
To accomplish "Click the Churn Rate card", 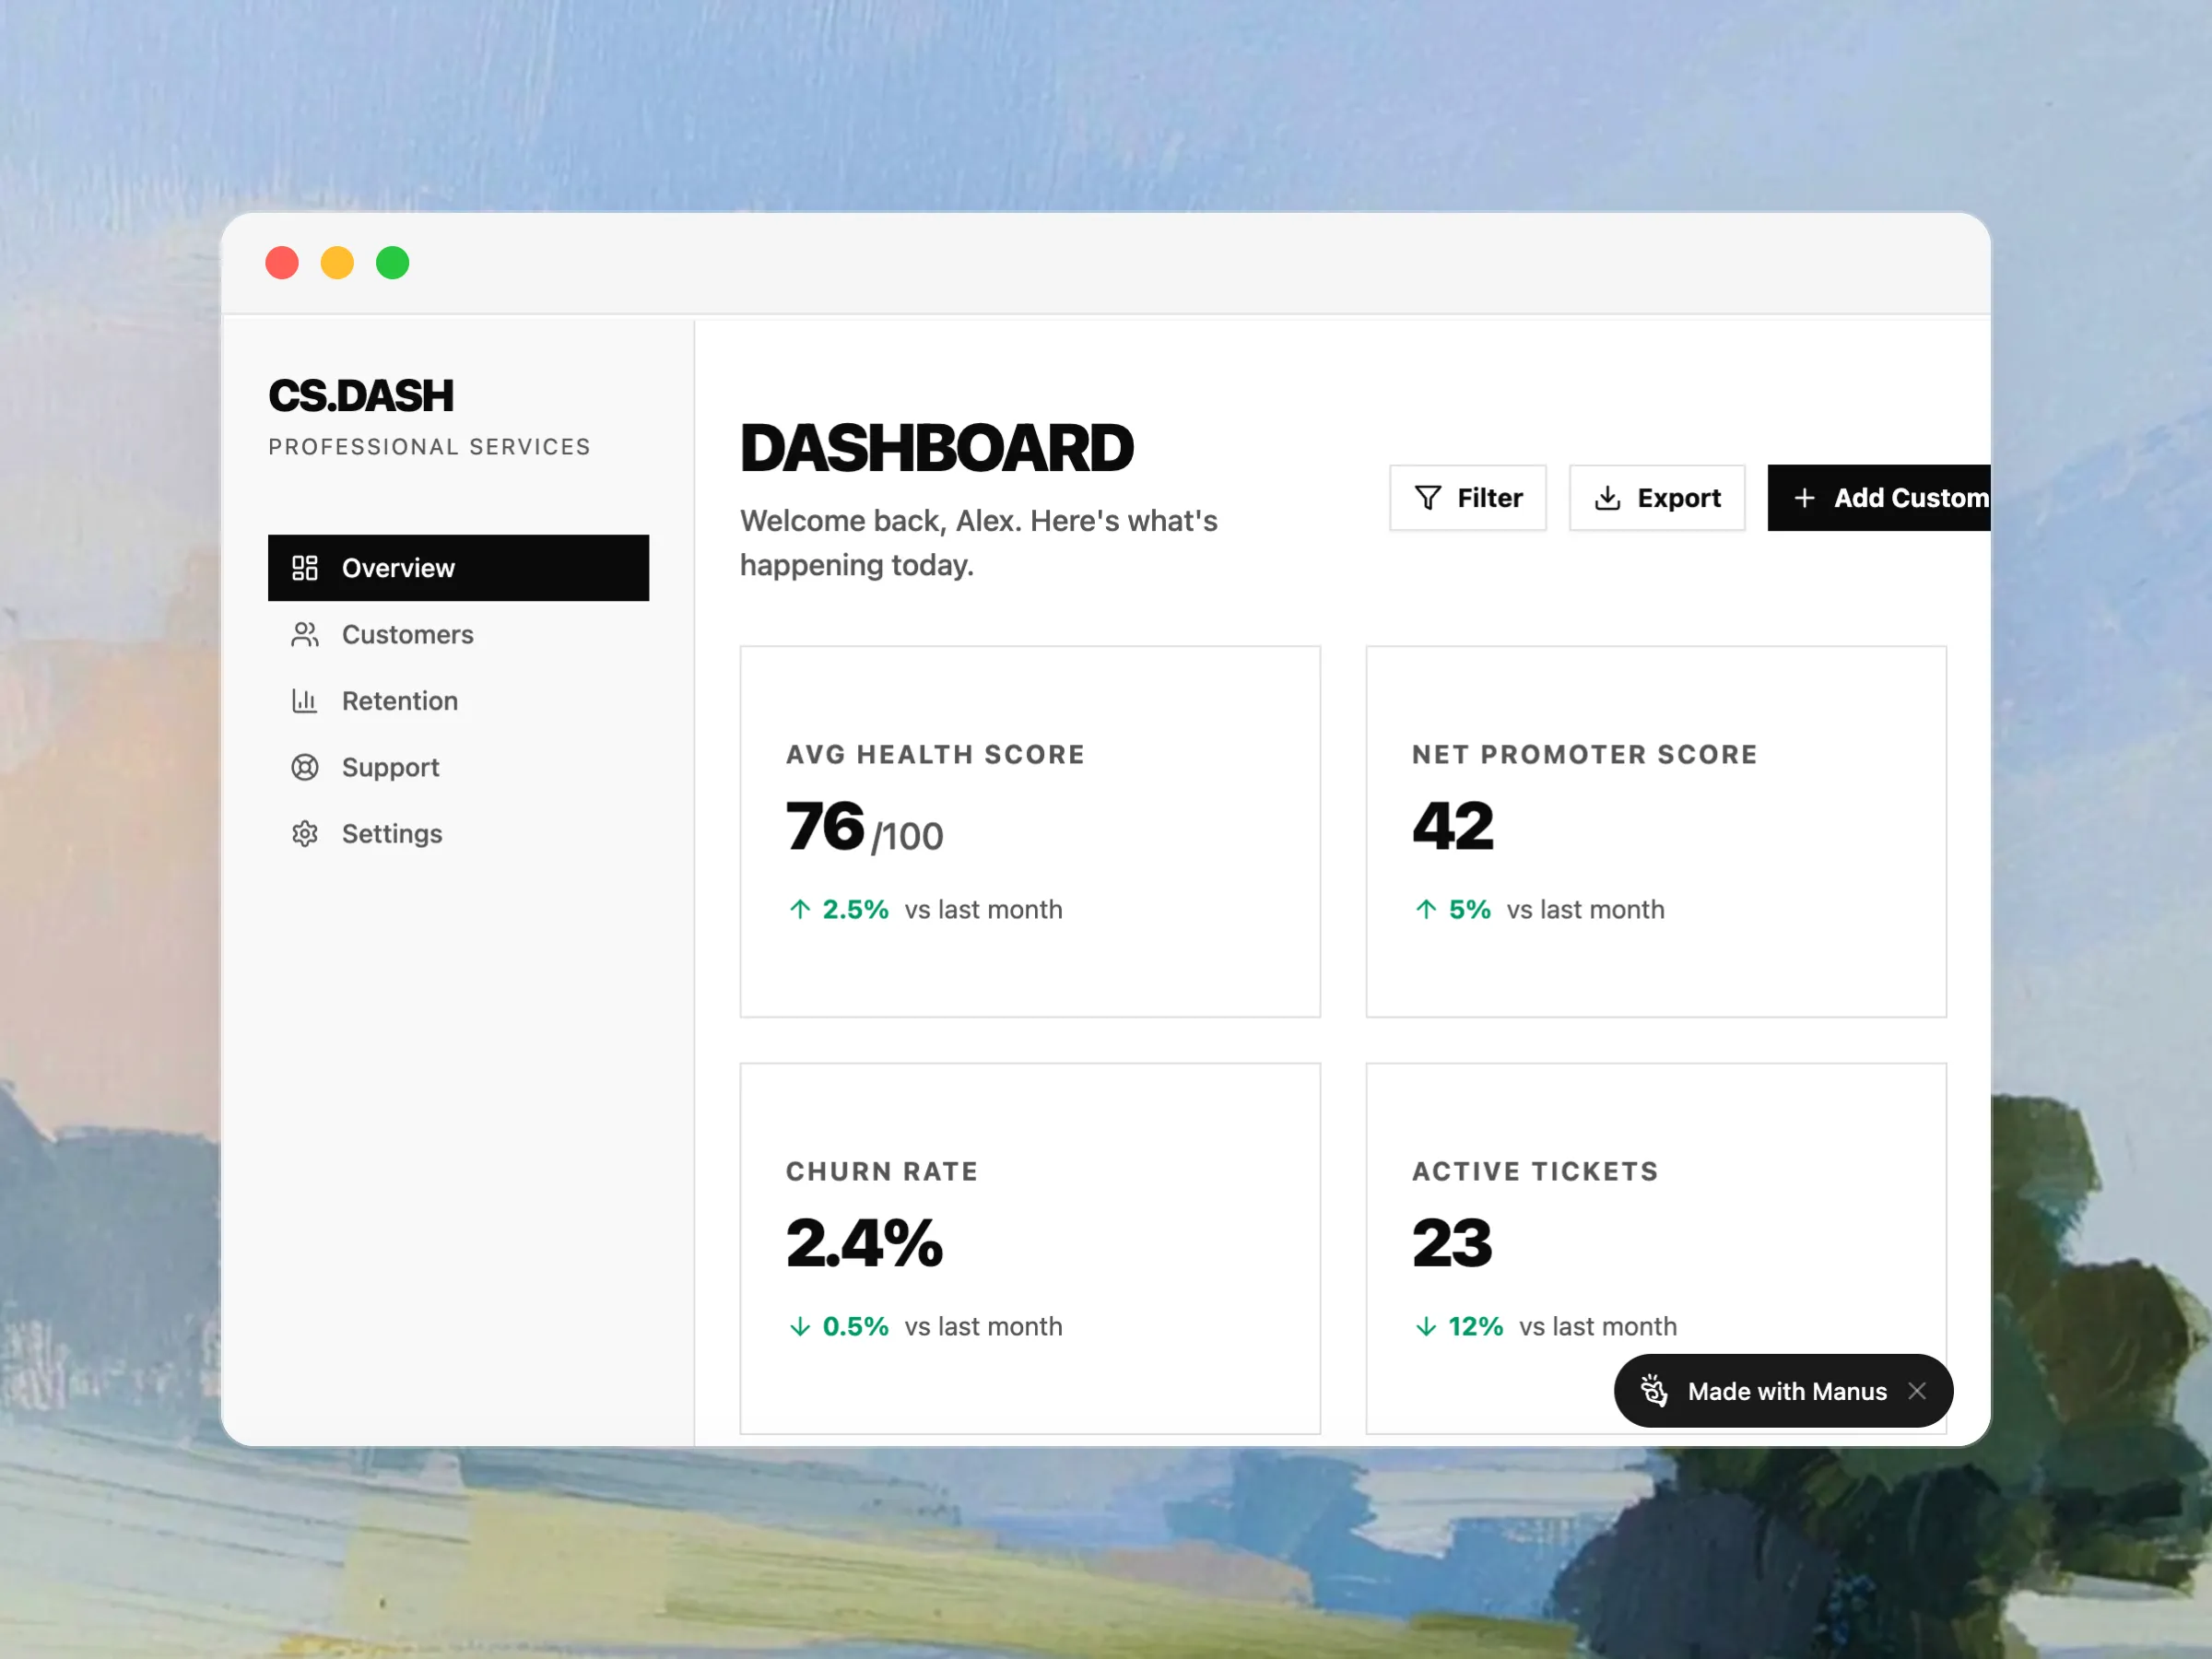I will coord(1030,1247).
